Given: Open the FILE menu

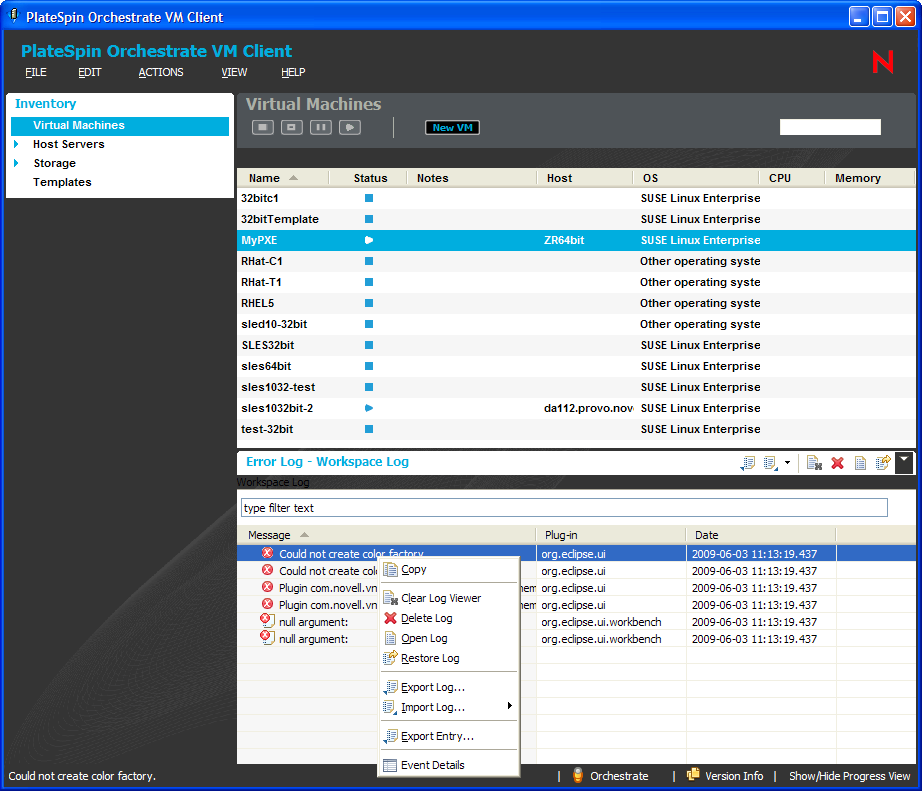Looking at the screenshot, I should [36, 72].
